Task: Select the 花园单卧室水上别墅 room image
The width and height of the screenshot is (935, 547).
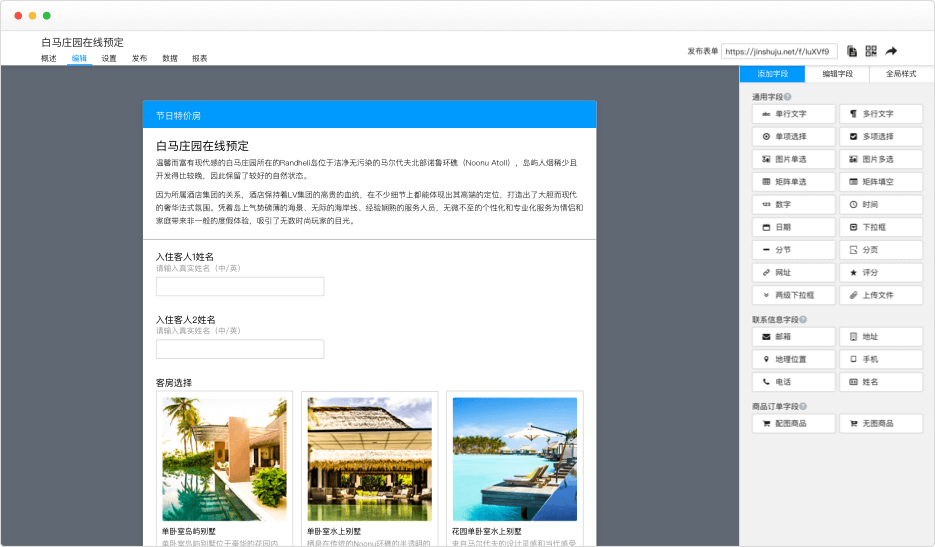Action: (x=514, y=458)
